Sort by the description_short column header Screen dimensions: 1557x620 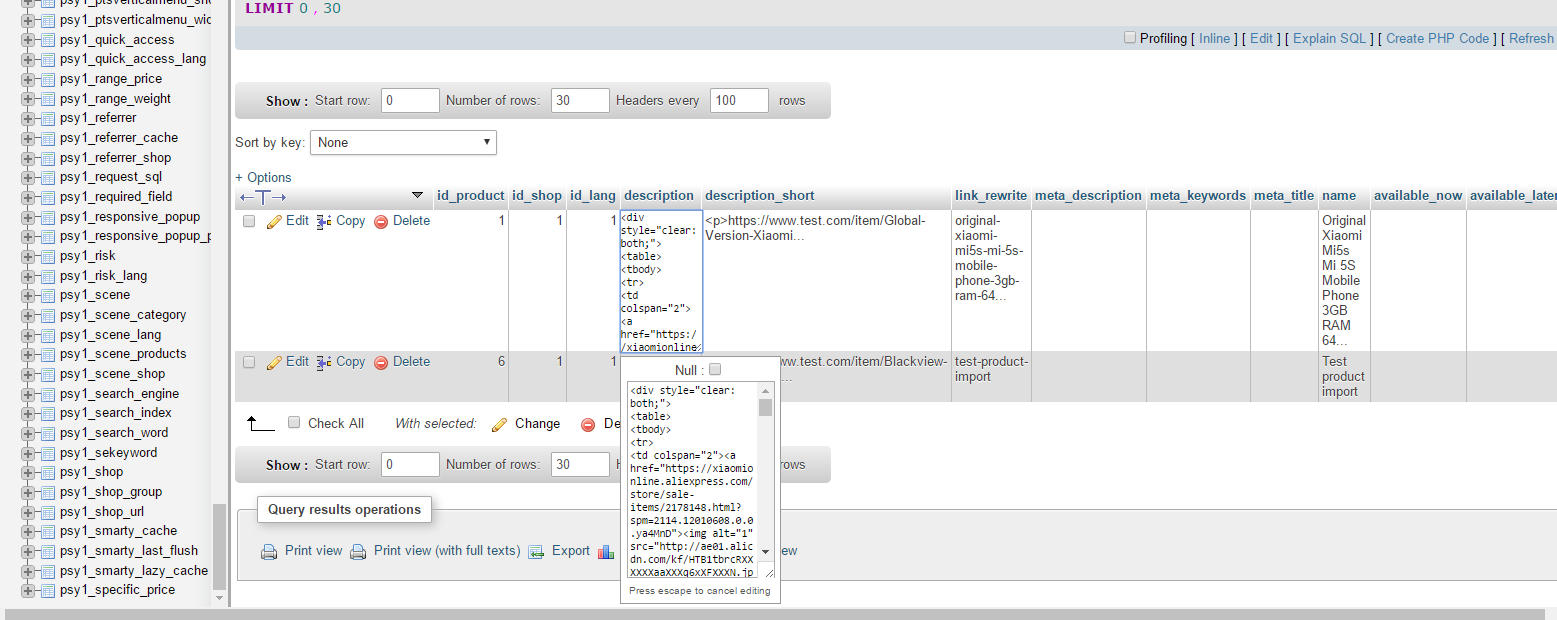point(760,196)
